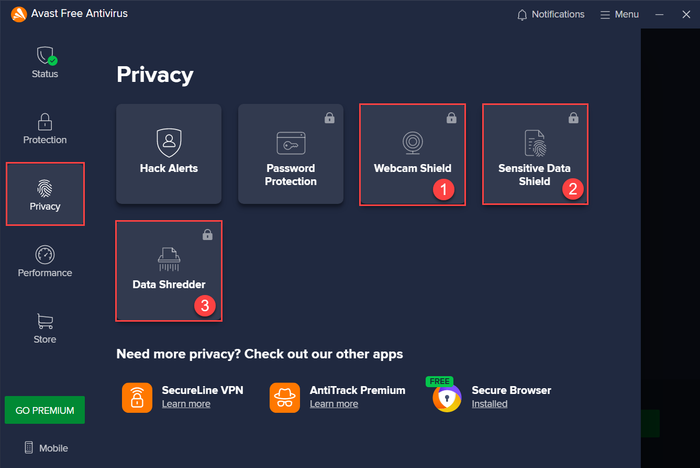This screenshot has height=468, width=700.
Task: Open the Performance gauge section
Action: (45, 261)
